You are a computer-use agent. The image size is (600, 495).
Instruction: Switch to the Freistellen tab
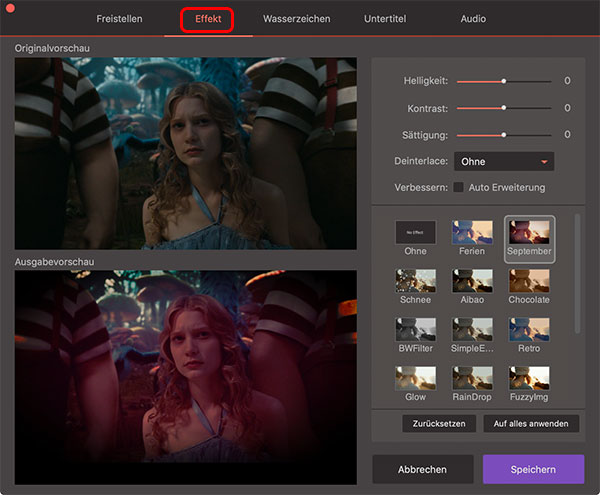point(119,19)
